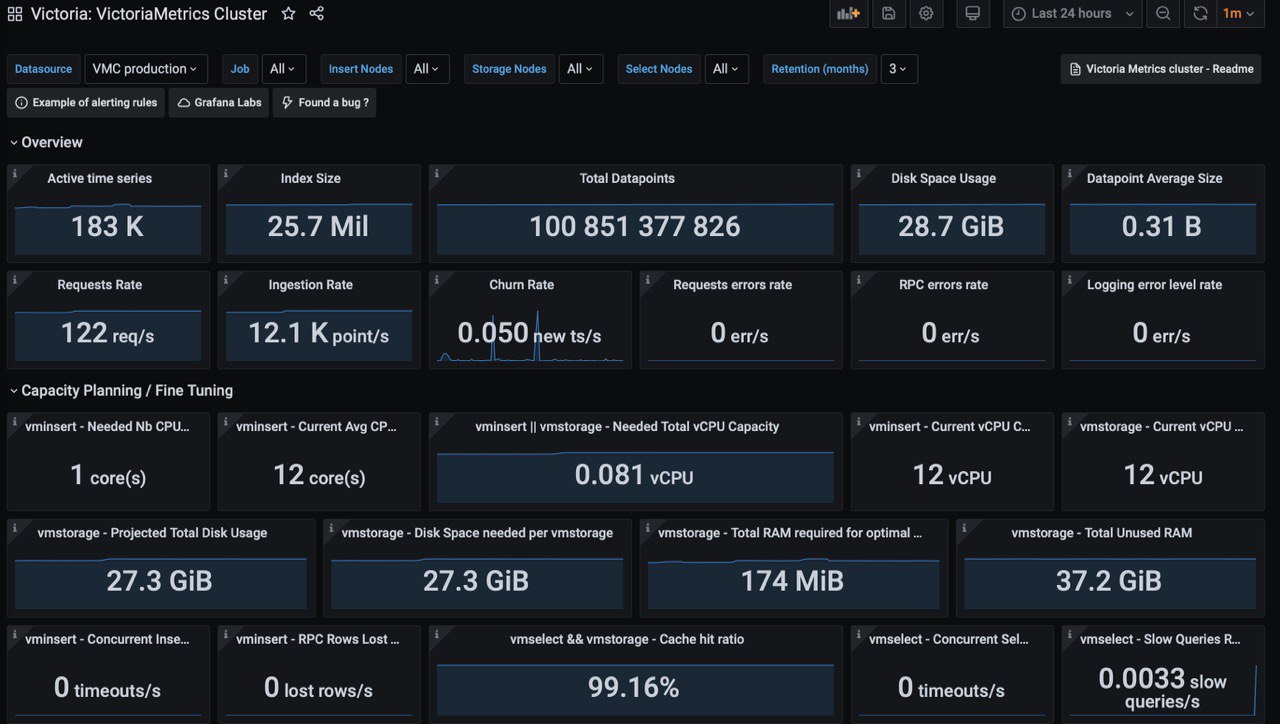Open Active time series panel title menu
The image size is (1280, 724).
[100, 178]
